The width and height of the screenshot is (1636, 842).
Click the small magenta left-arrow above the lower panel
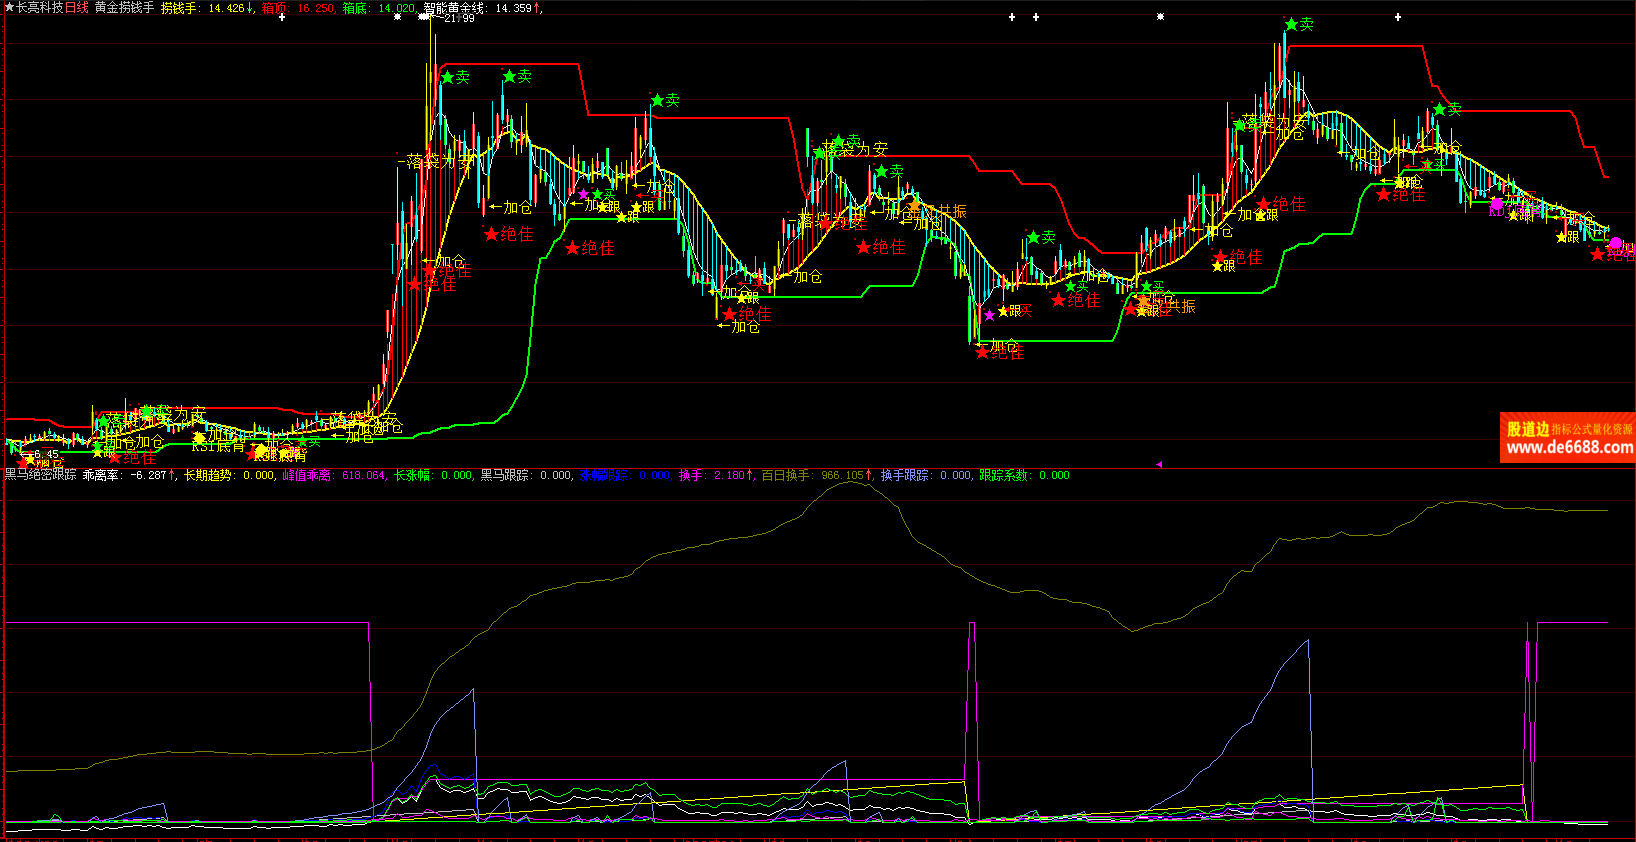tap(1159, 464)
